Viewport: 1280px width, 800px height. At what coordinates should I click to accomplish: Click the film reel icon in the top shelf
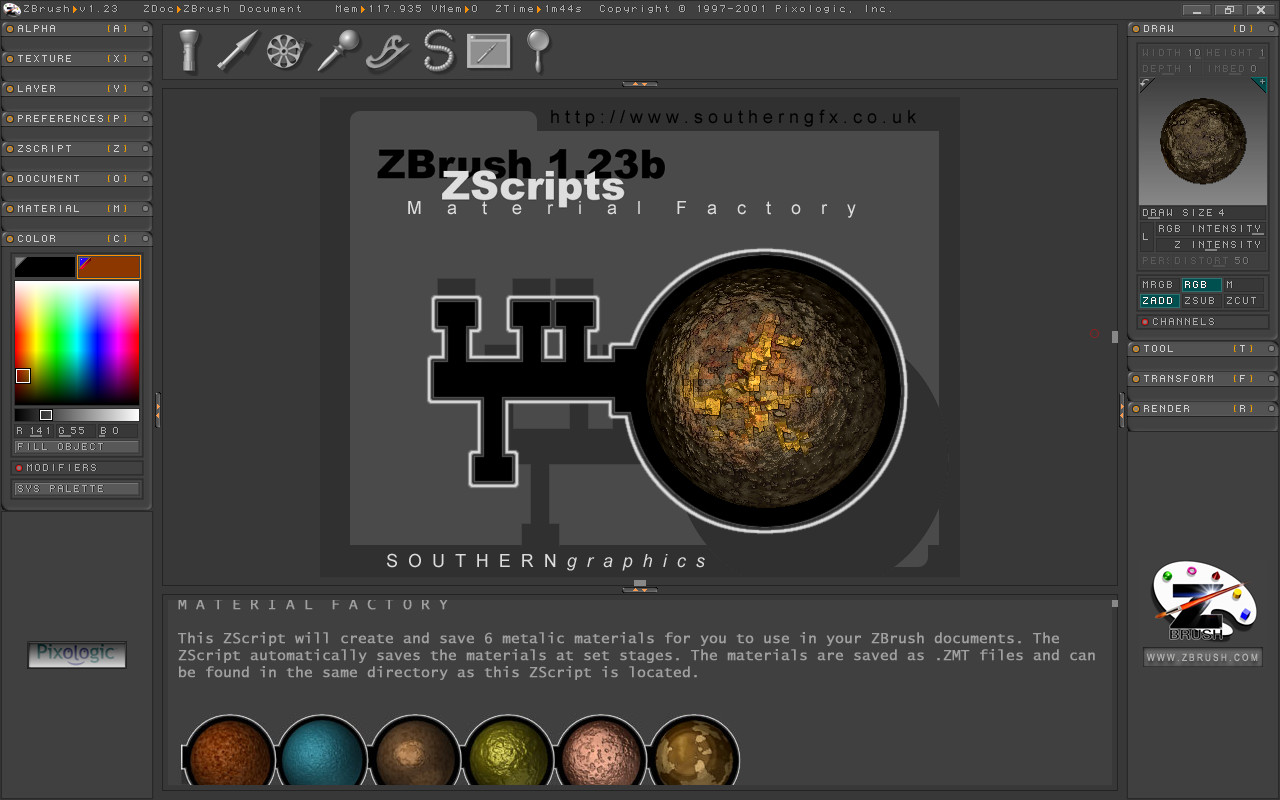pos(284,51)
